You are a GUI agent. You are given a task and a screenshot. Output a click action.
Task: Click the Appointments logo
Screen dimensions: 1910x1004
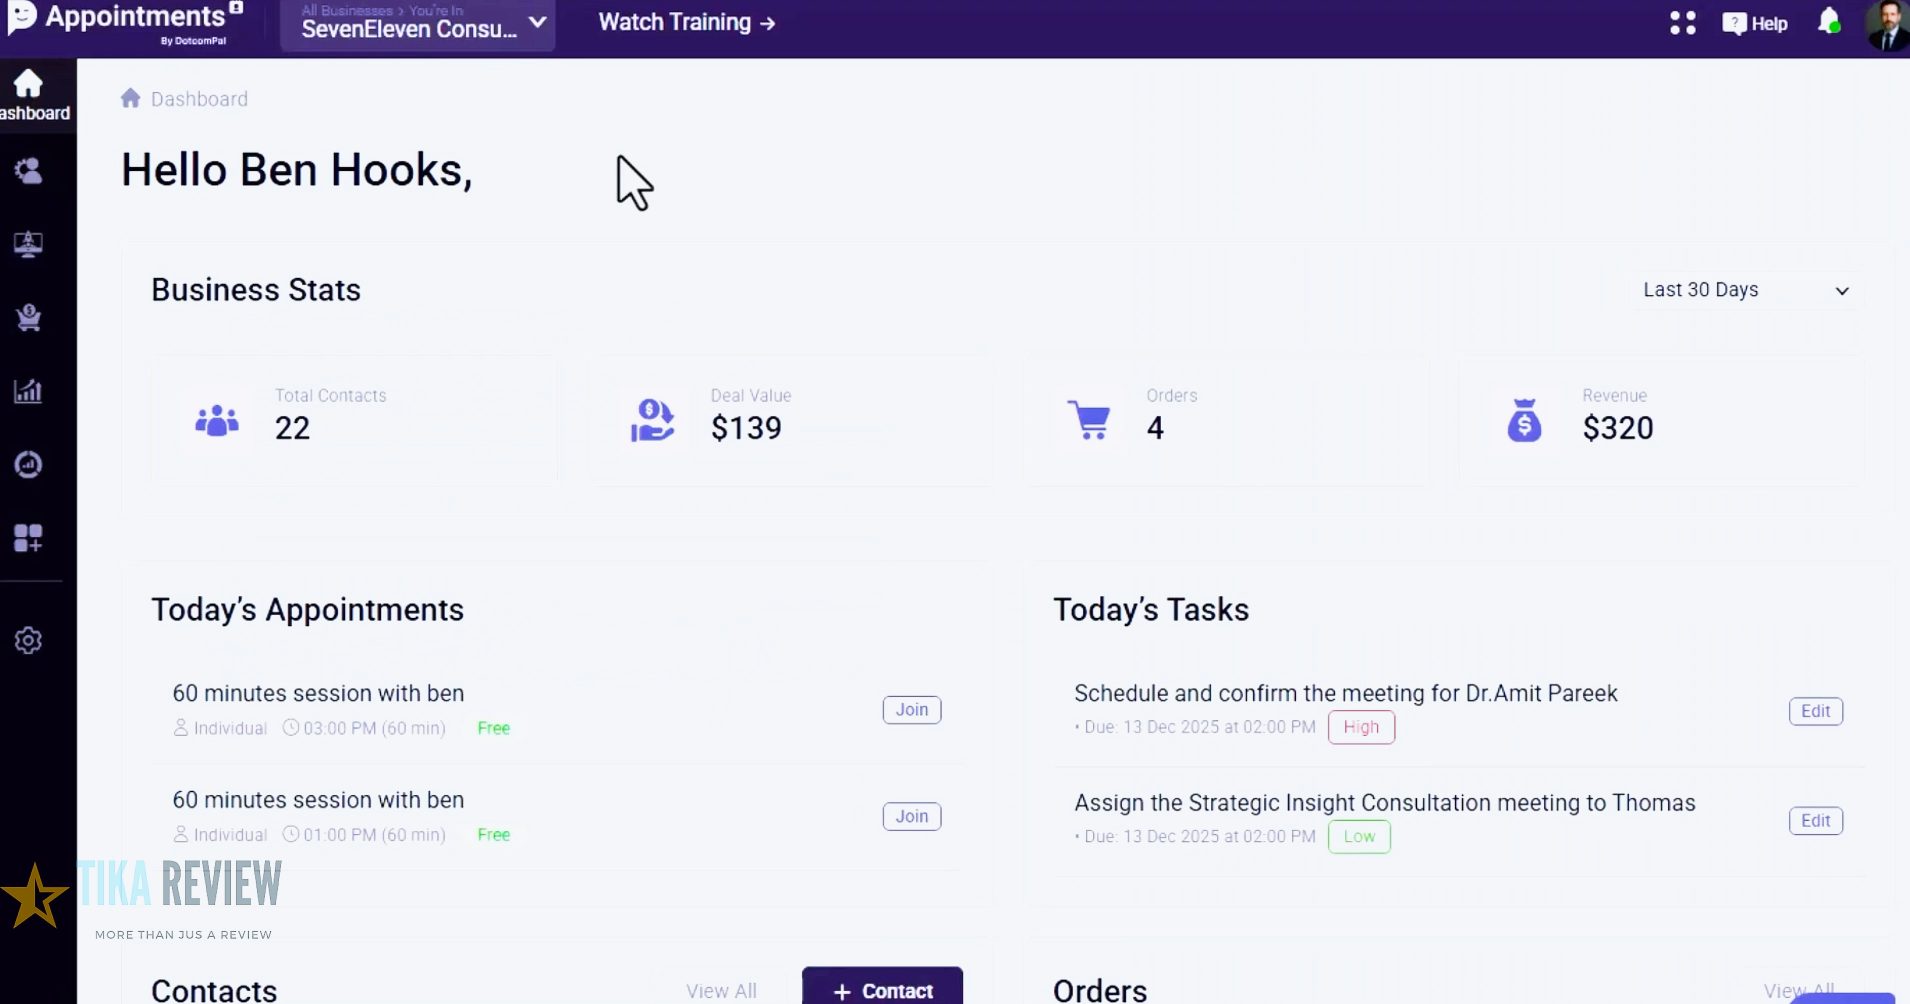pos(125,22)
